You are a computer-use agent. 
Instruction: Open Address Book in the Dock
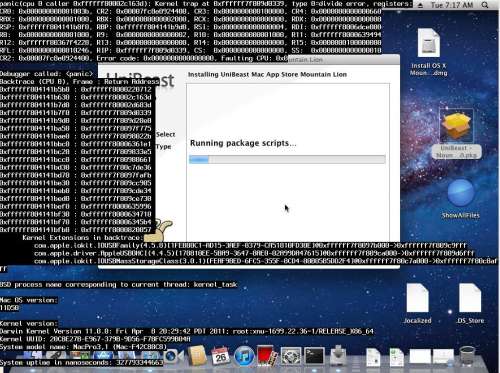197,356
